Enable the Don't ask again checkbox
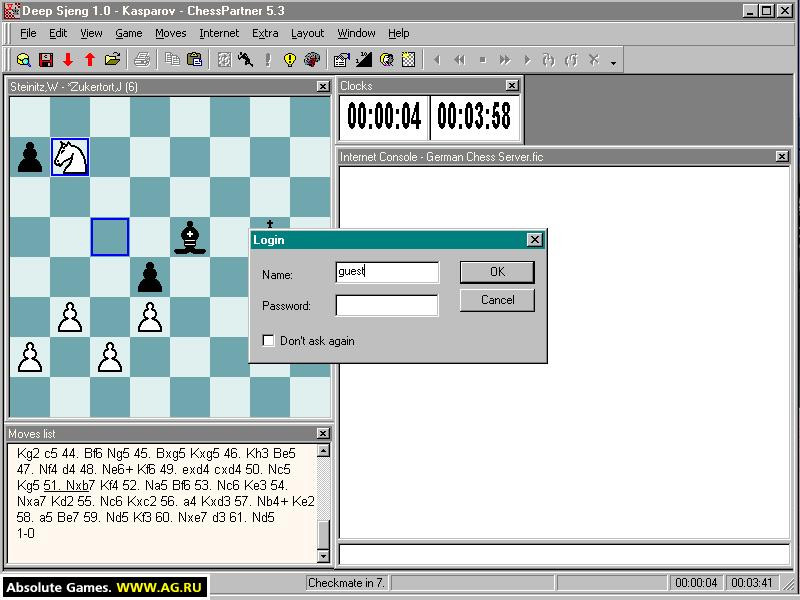 pos(268,340)
